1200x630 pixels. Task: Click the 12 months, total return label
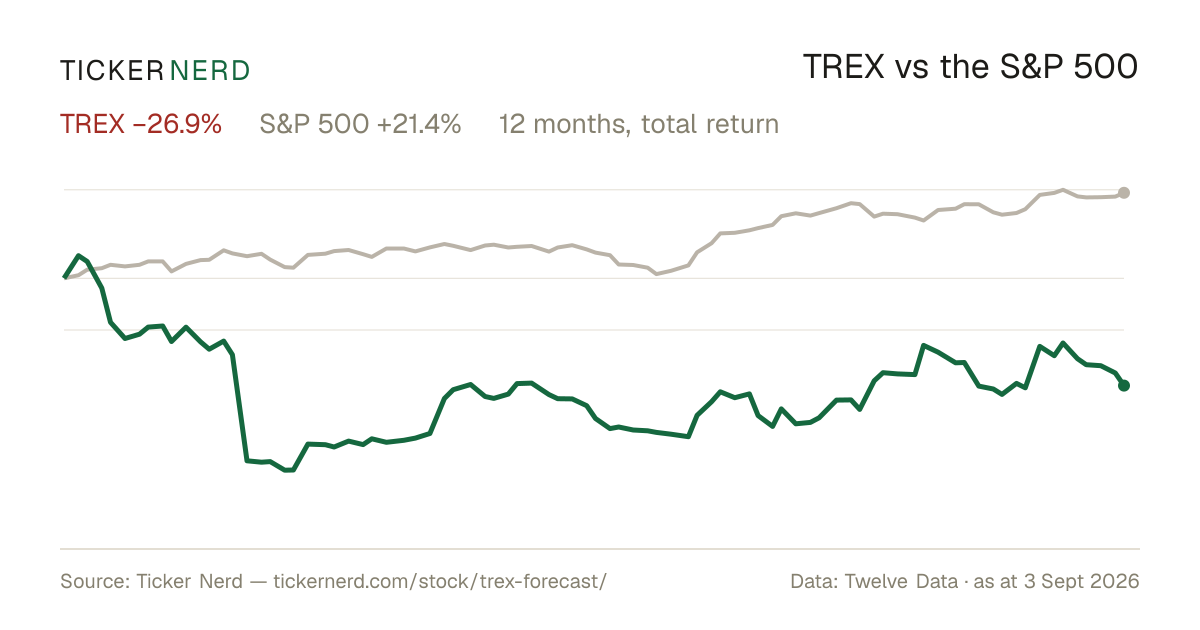pos(638,125)
